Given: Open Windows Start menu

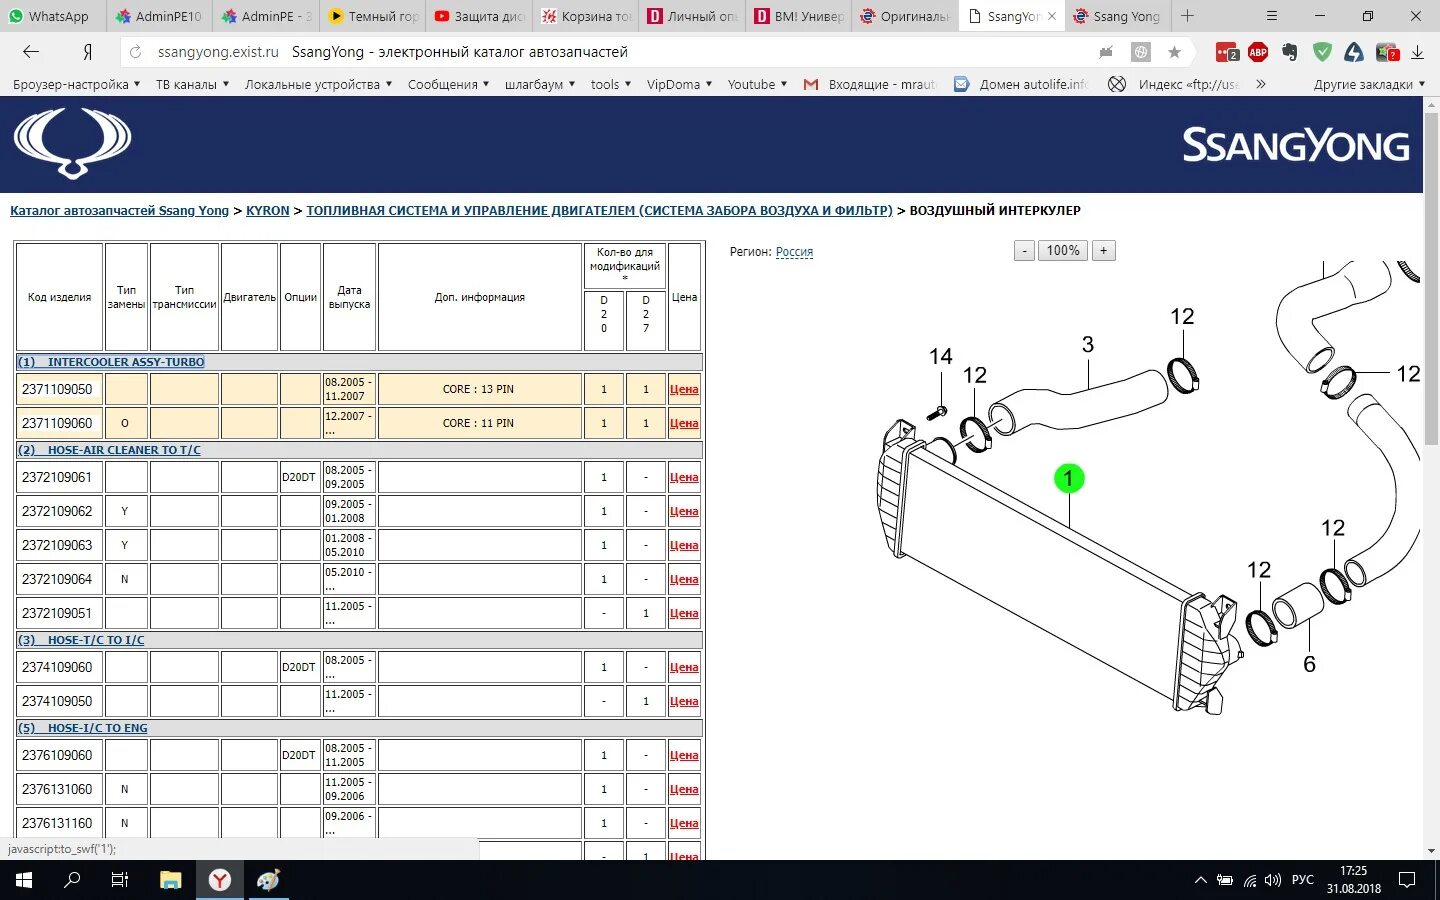Looking at the screenshot, I should coord(24,880).
